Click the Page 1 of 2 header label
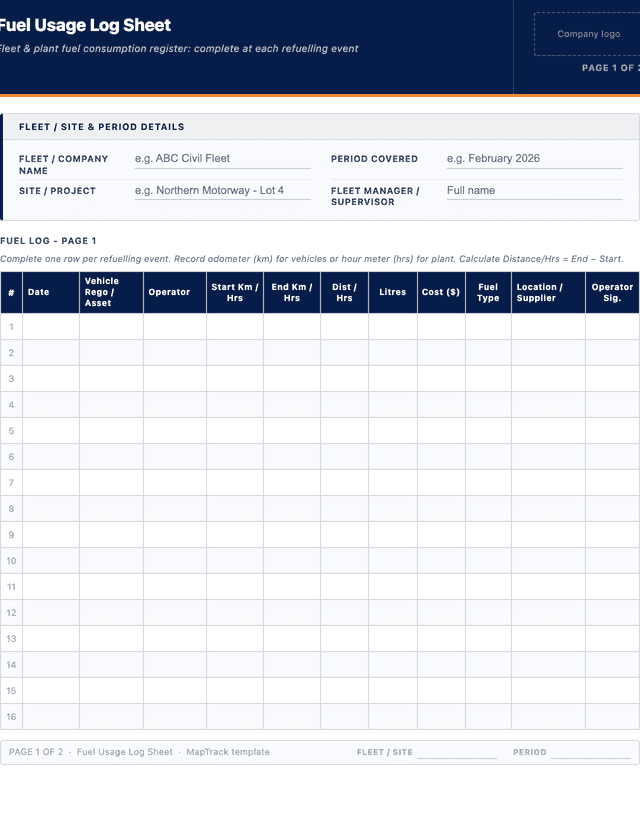 (610, 68)
